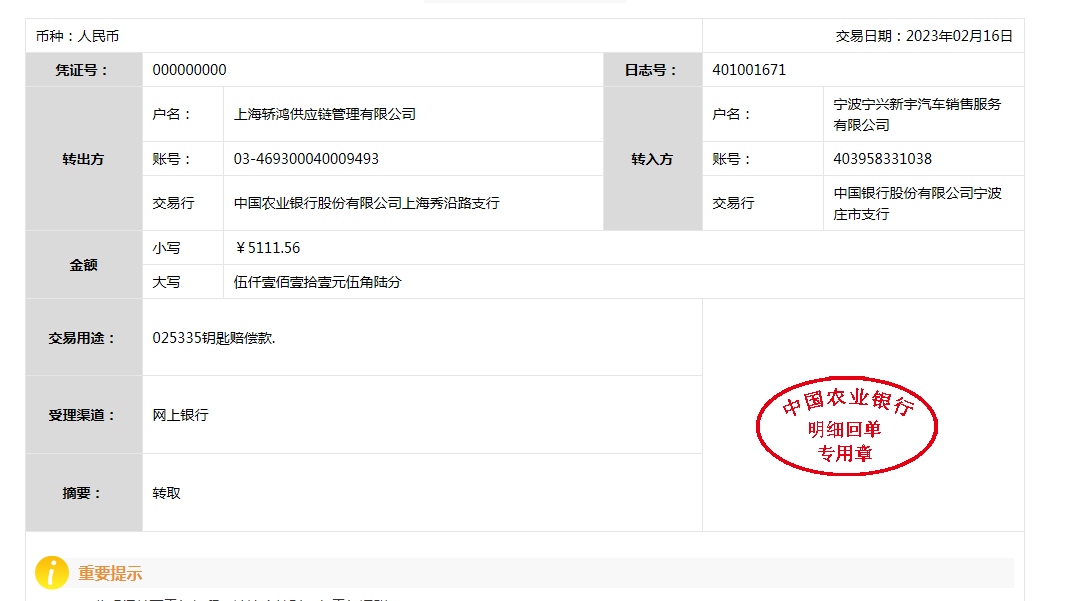The height and width of the screenshot is (601, 1077).
Task: Click payee account number 403958331038
Action: coord(882,159)
